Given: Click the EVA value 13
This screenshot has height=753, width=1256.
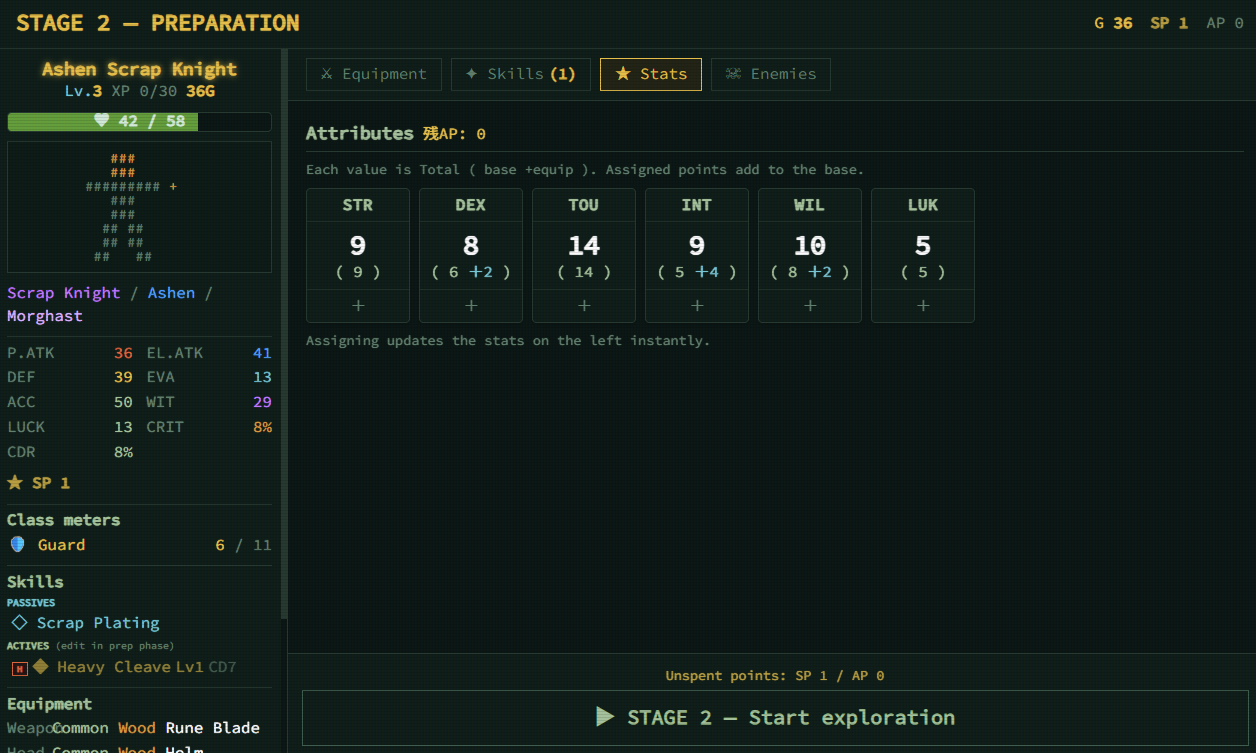Looking at the screenshot, I should click(x=262, y=377).
